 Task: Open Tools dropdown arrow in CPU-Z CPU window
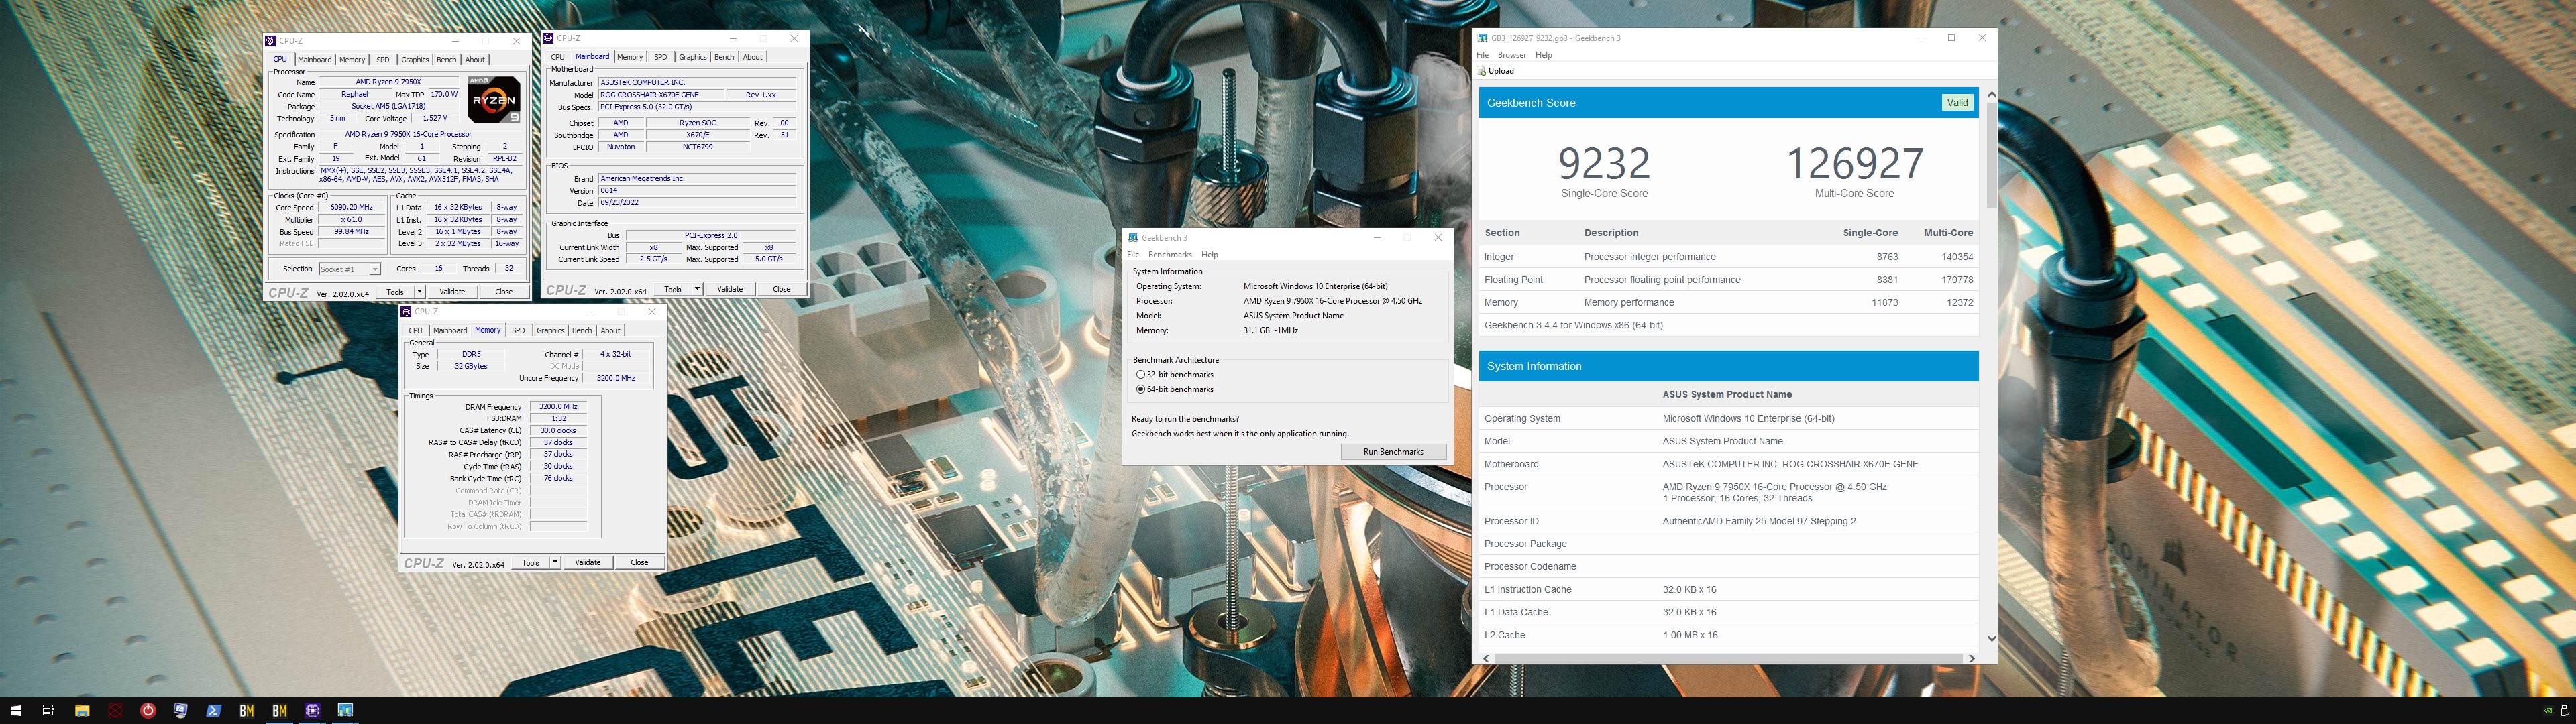(419, 292)
